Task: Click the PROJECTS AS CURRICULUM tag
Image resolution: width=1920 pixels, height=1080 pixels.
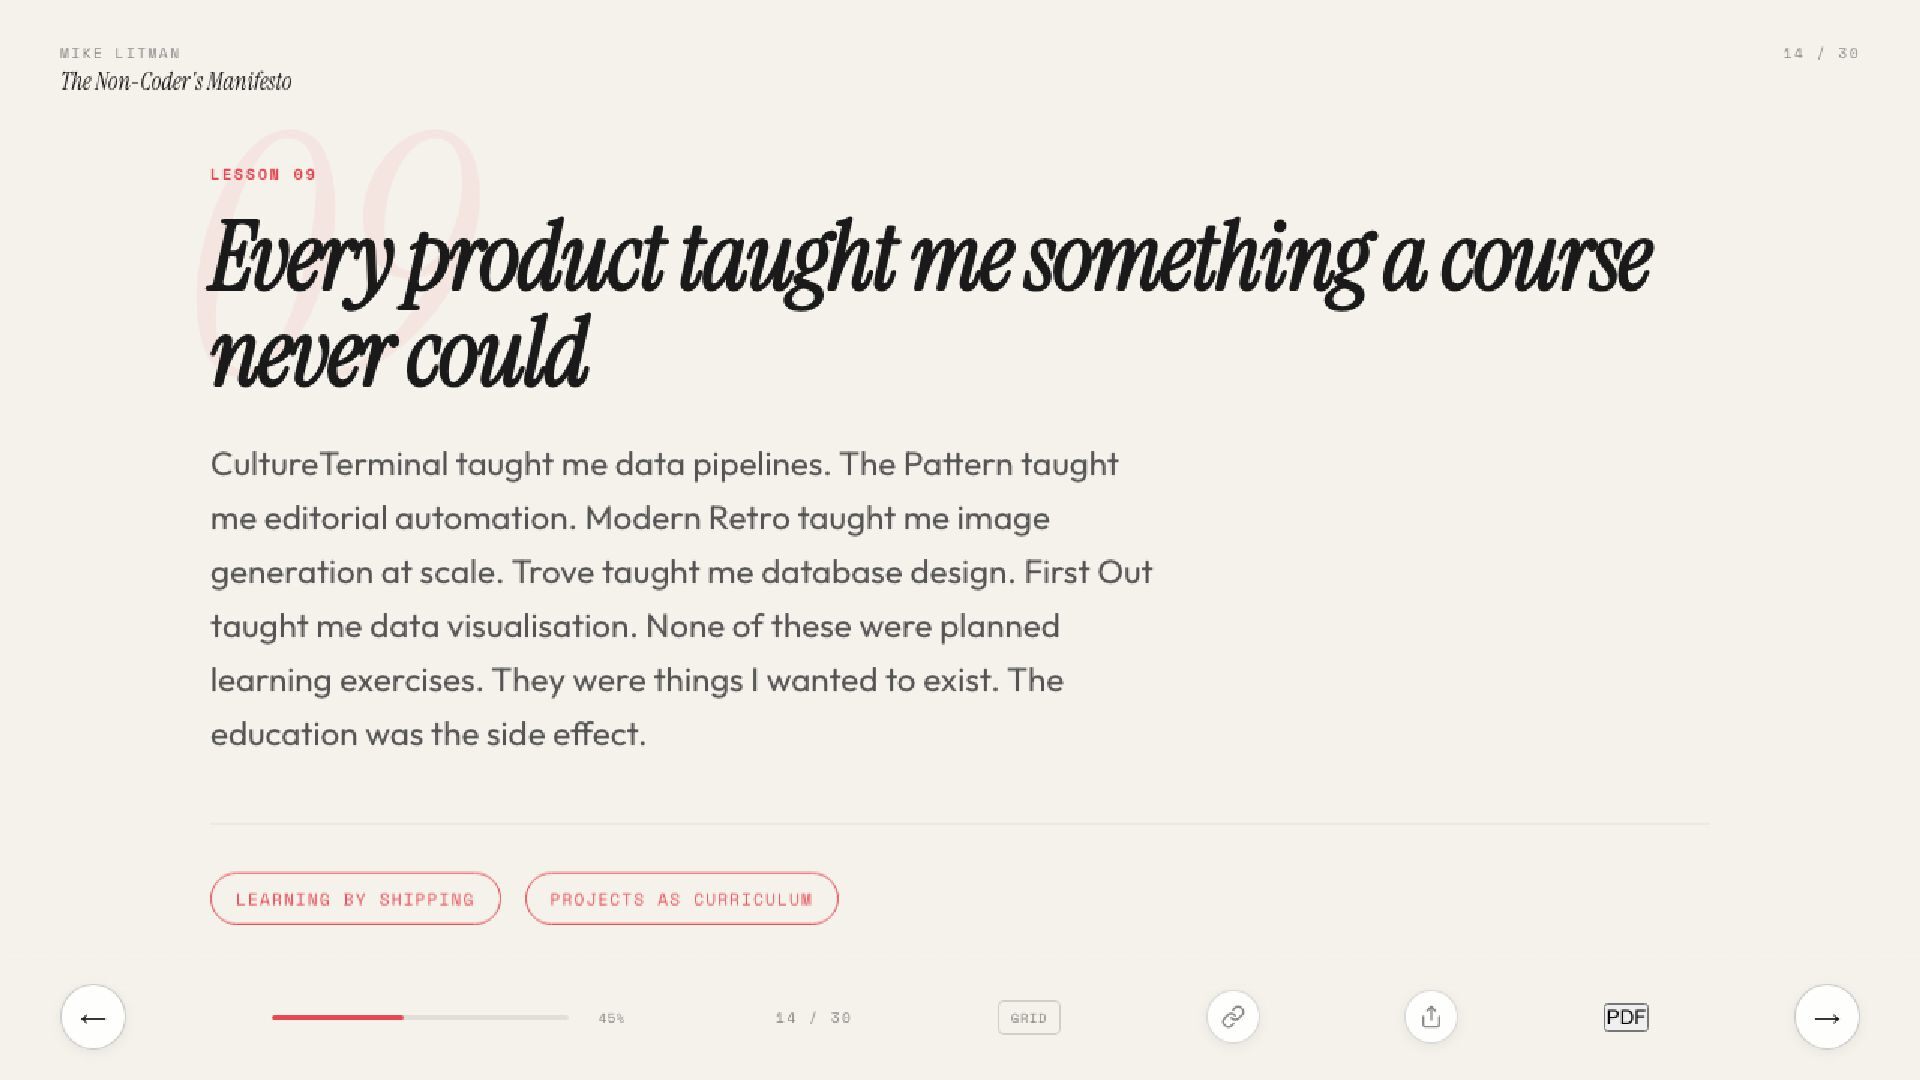Action: pyautogui.click(x=682, y=899)
